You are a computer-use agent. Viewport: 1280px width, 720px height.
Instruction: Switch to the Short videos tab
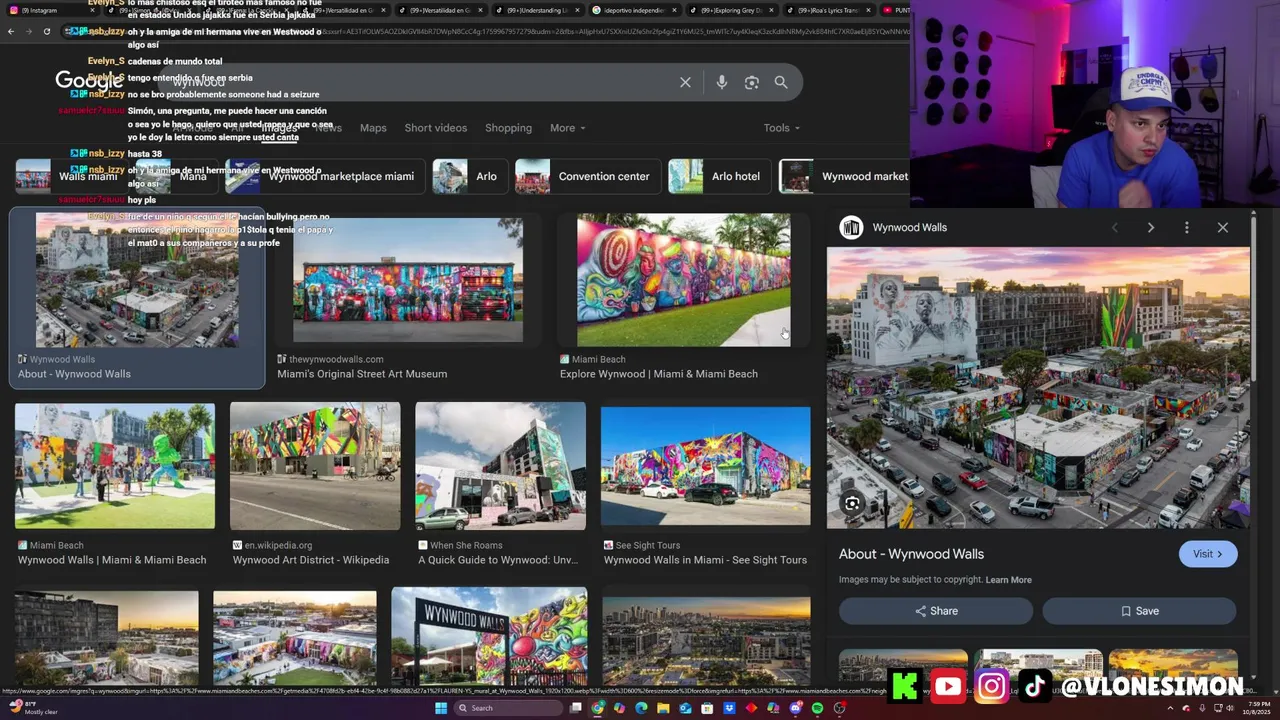click(x=436, y=128)
